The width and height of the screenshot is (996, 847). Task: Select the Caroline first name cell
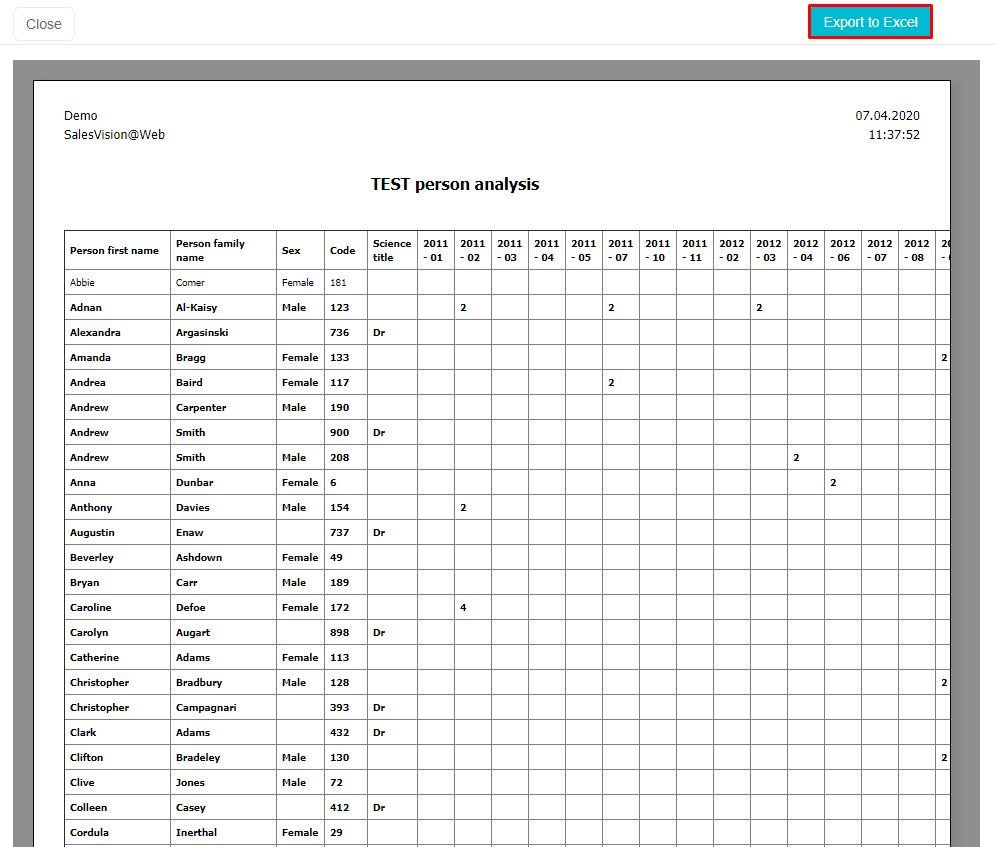click(x=91, y=608)
